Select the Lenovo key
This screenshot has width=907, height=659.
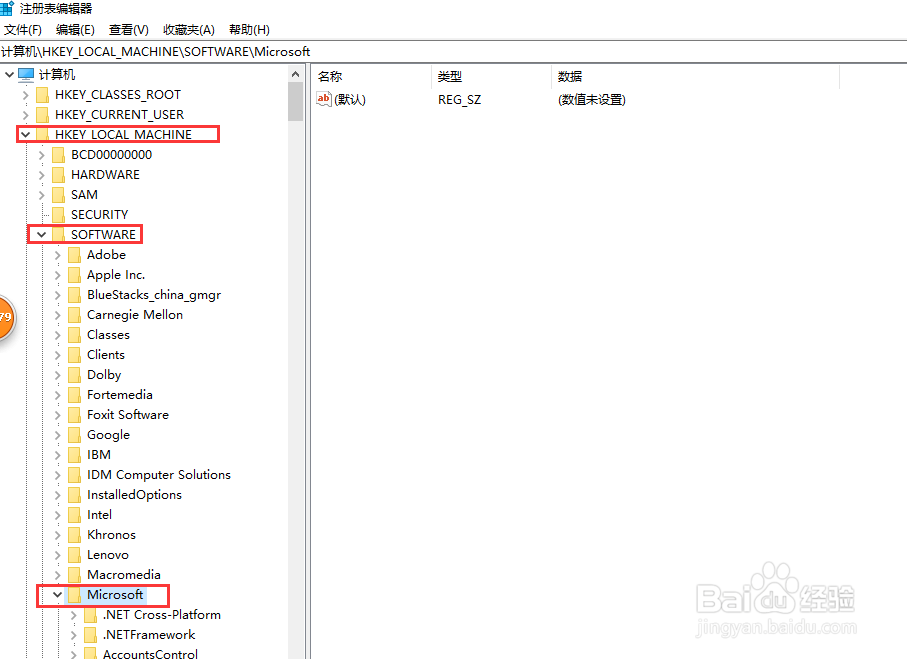(108, 555)
